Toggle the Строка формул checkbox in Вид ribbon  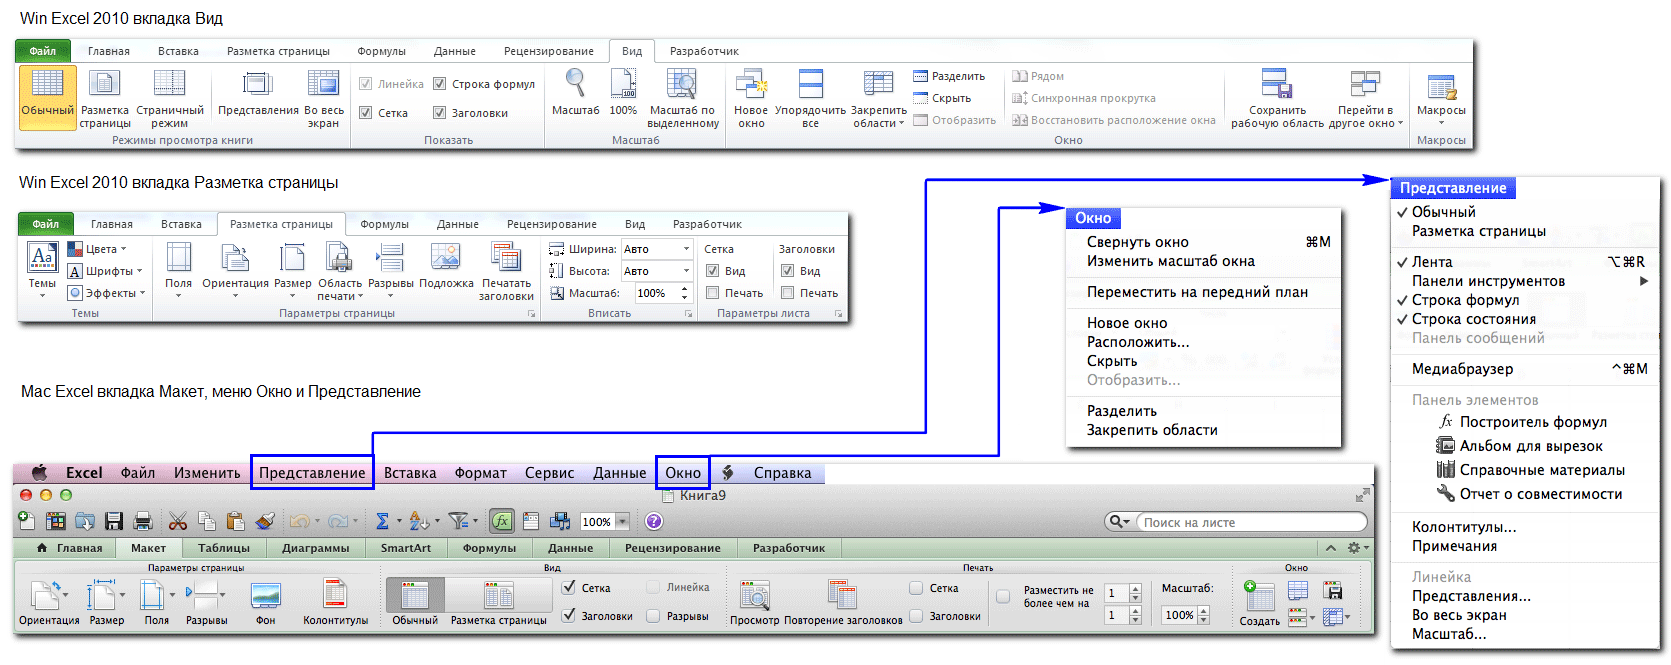tap(439, 84)
